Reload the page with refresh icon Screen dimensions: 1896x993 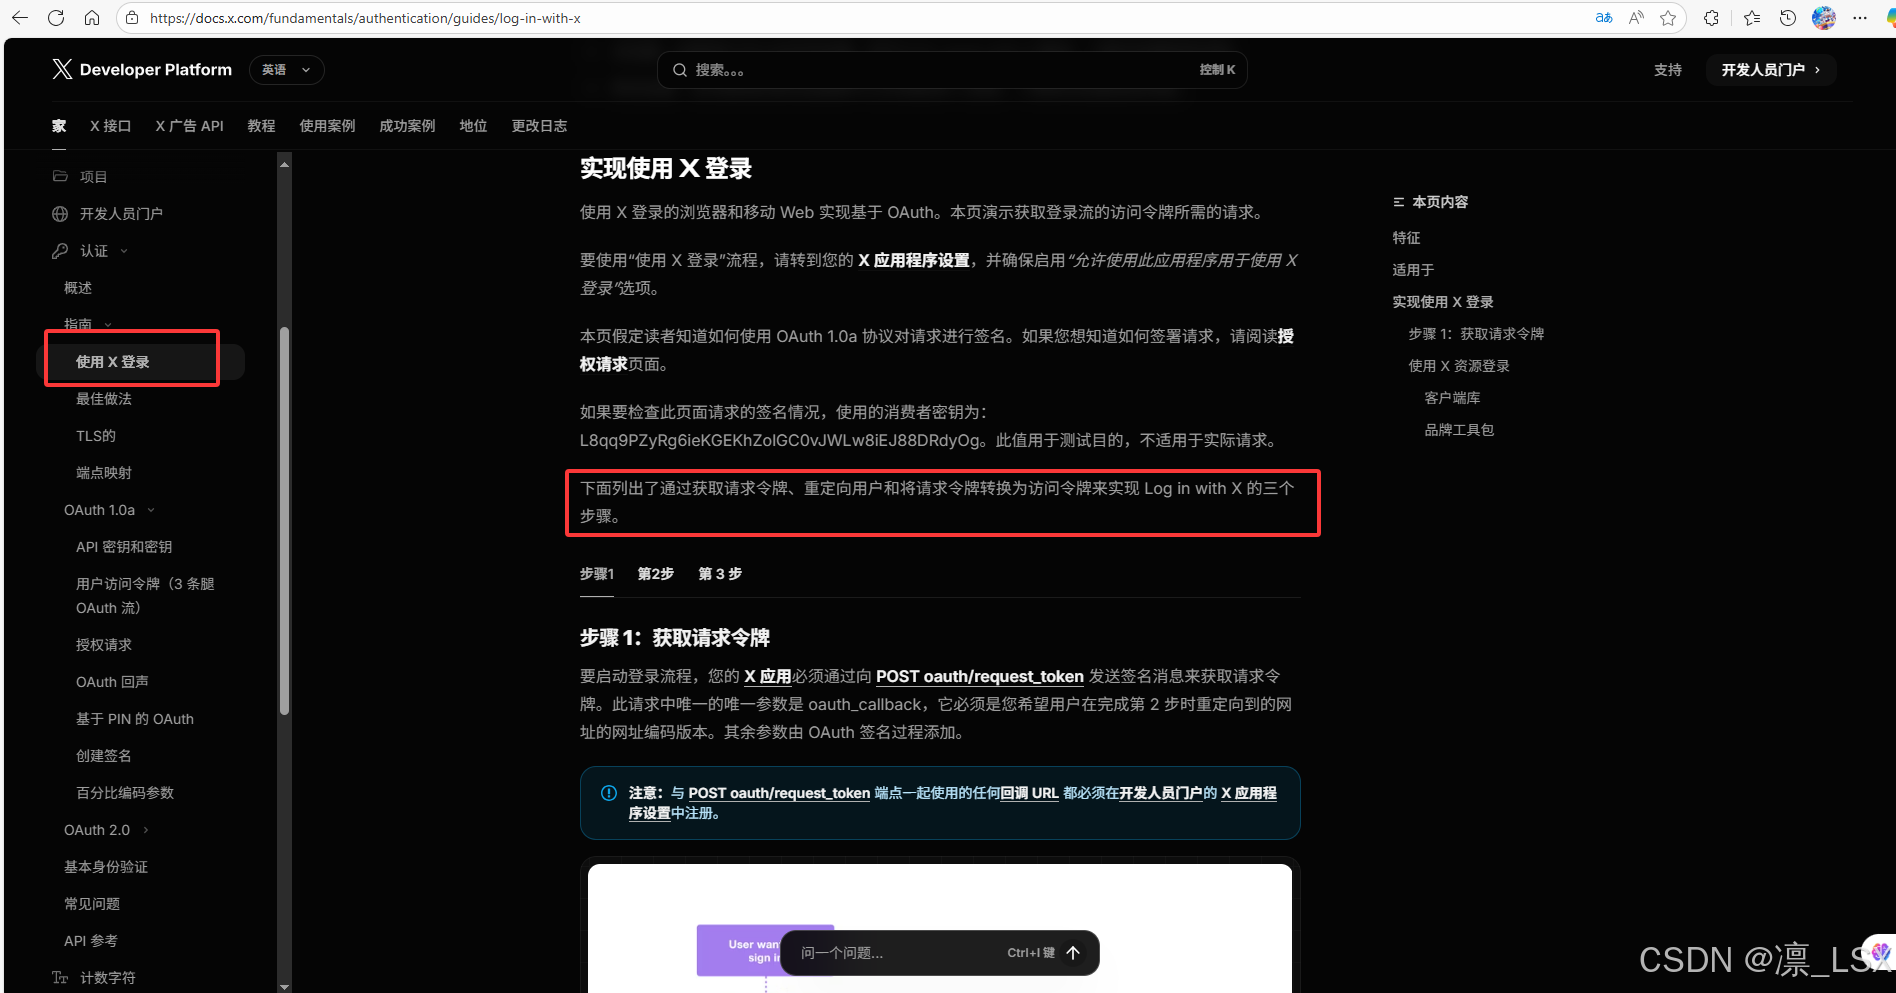[56, 18]
